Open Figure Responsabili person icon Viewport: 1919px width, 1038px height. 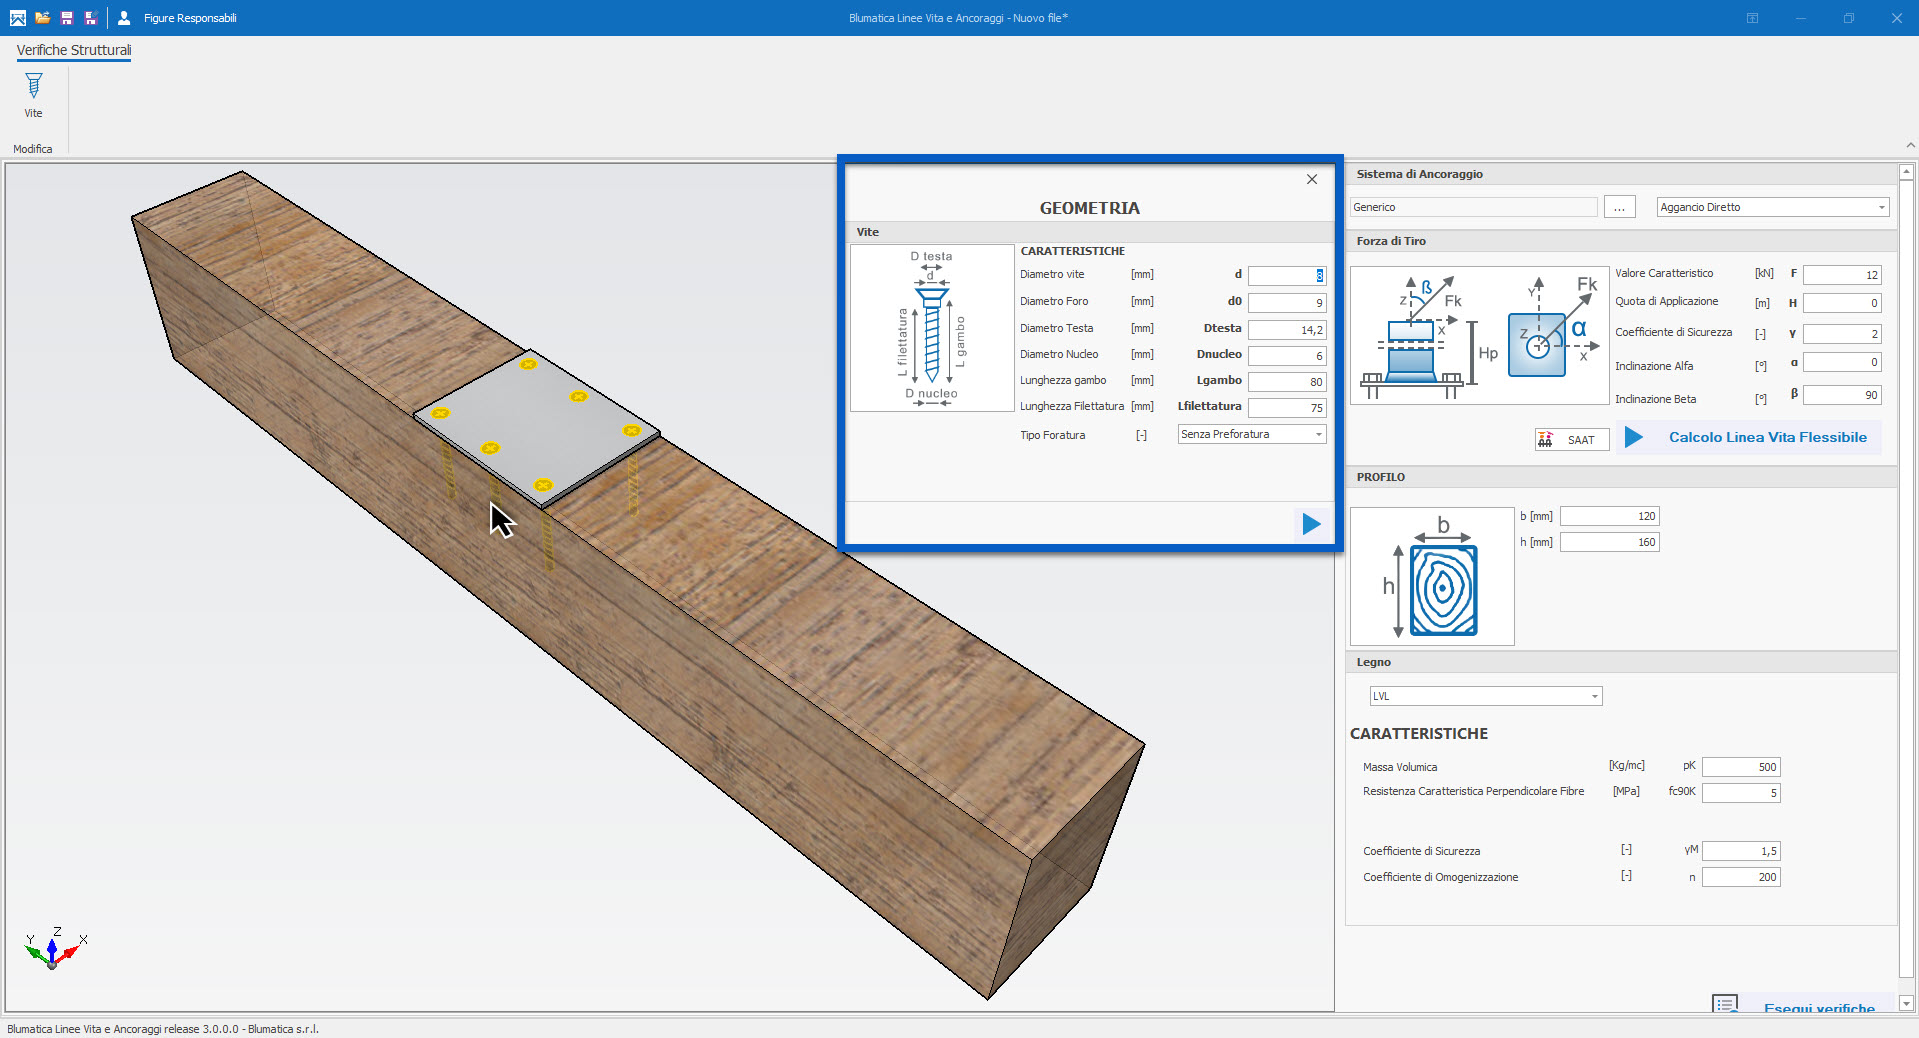point(124,18)
